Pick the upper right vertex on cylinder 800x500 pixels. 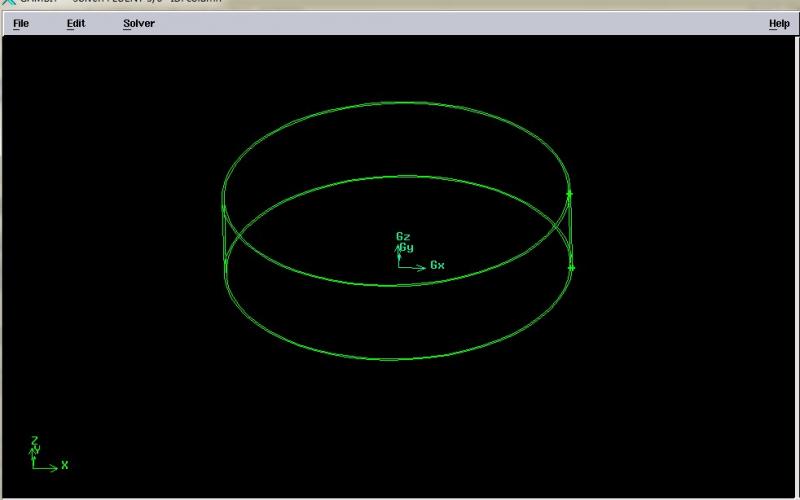click(569, 194)
